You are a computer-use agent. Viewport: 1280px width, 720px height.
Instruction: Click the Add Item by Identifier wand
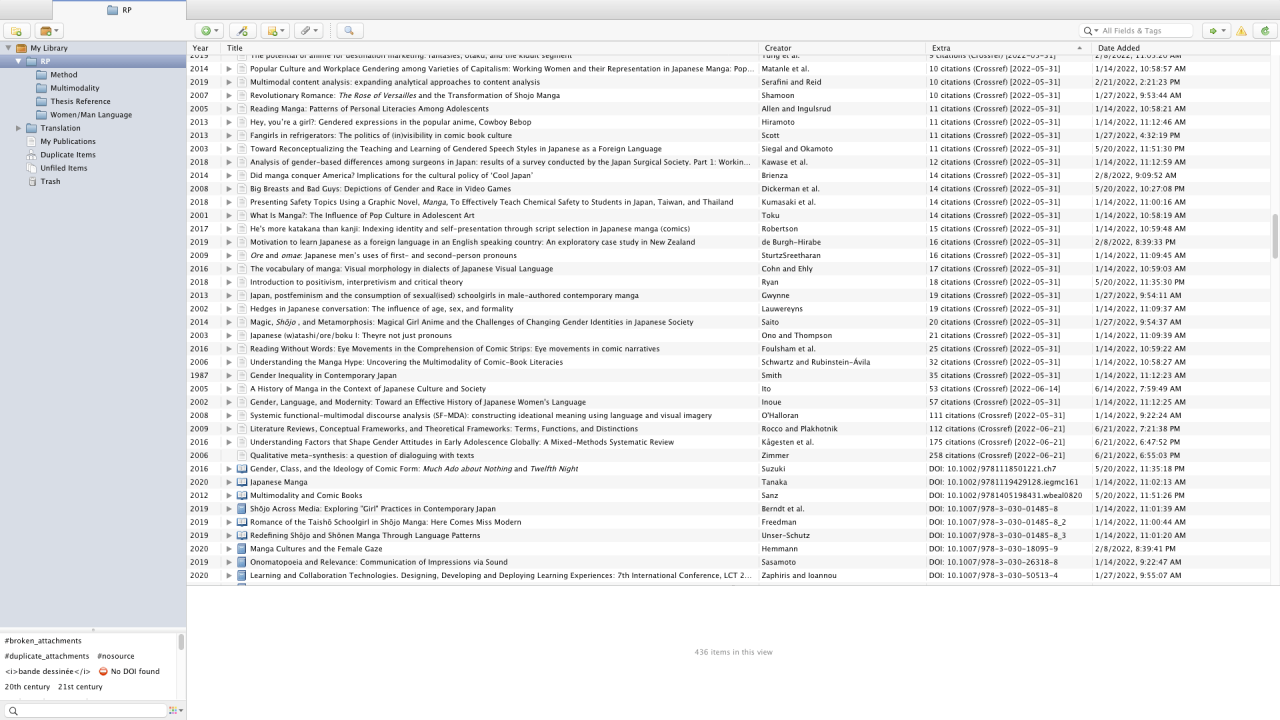tap(241, 31)
